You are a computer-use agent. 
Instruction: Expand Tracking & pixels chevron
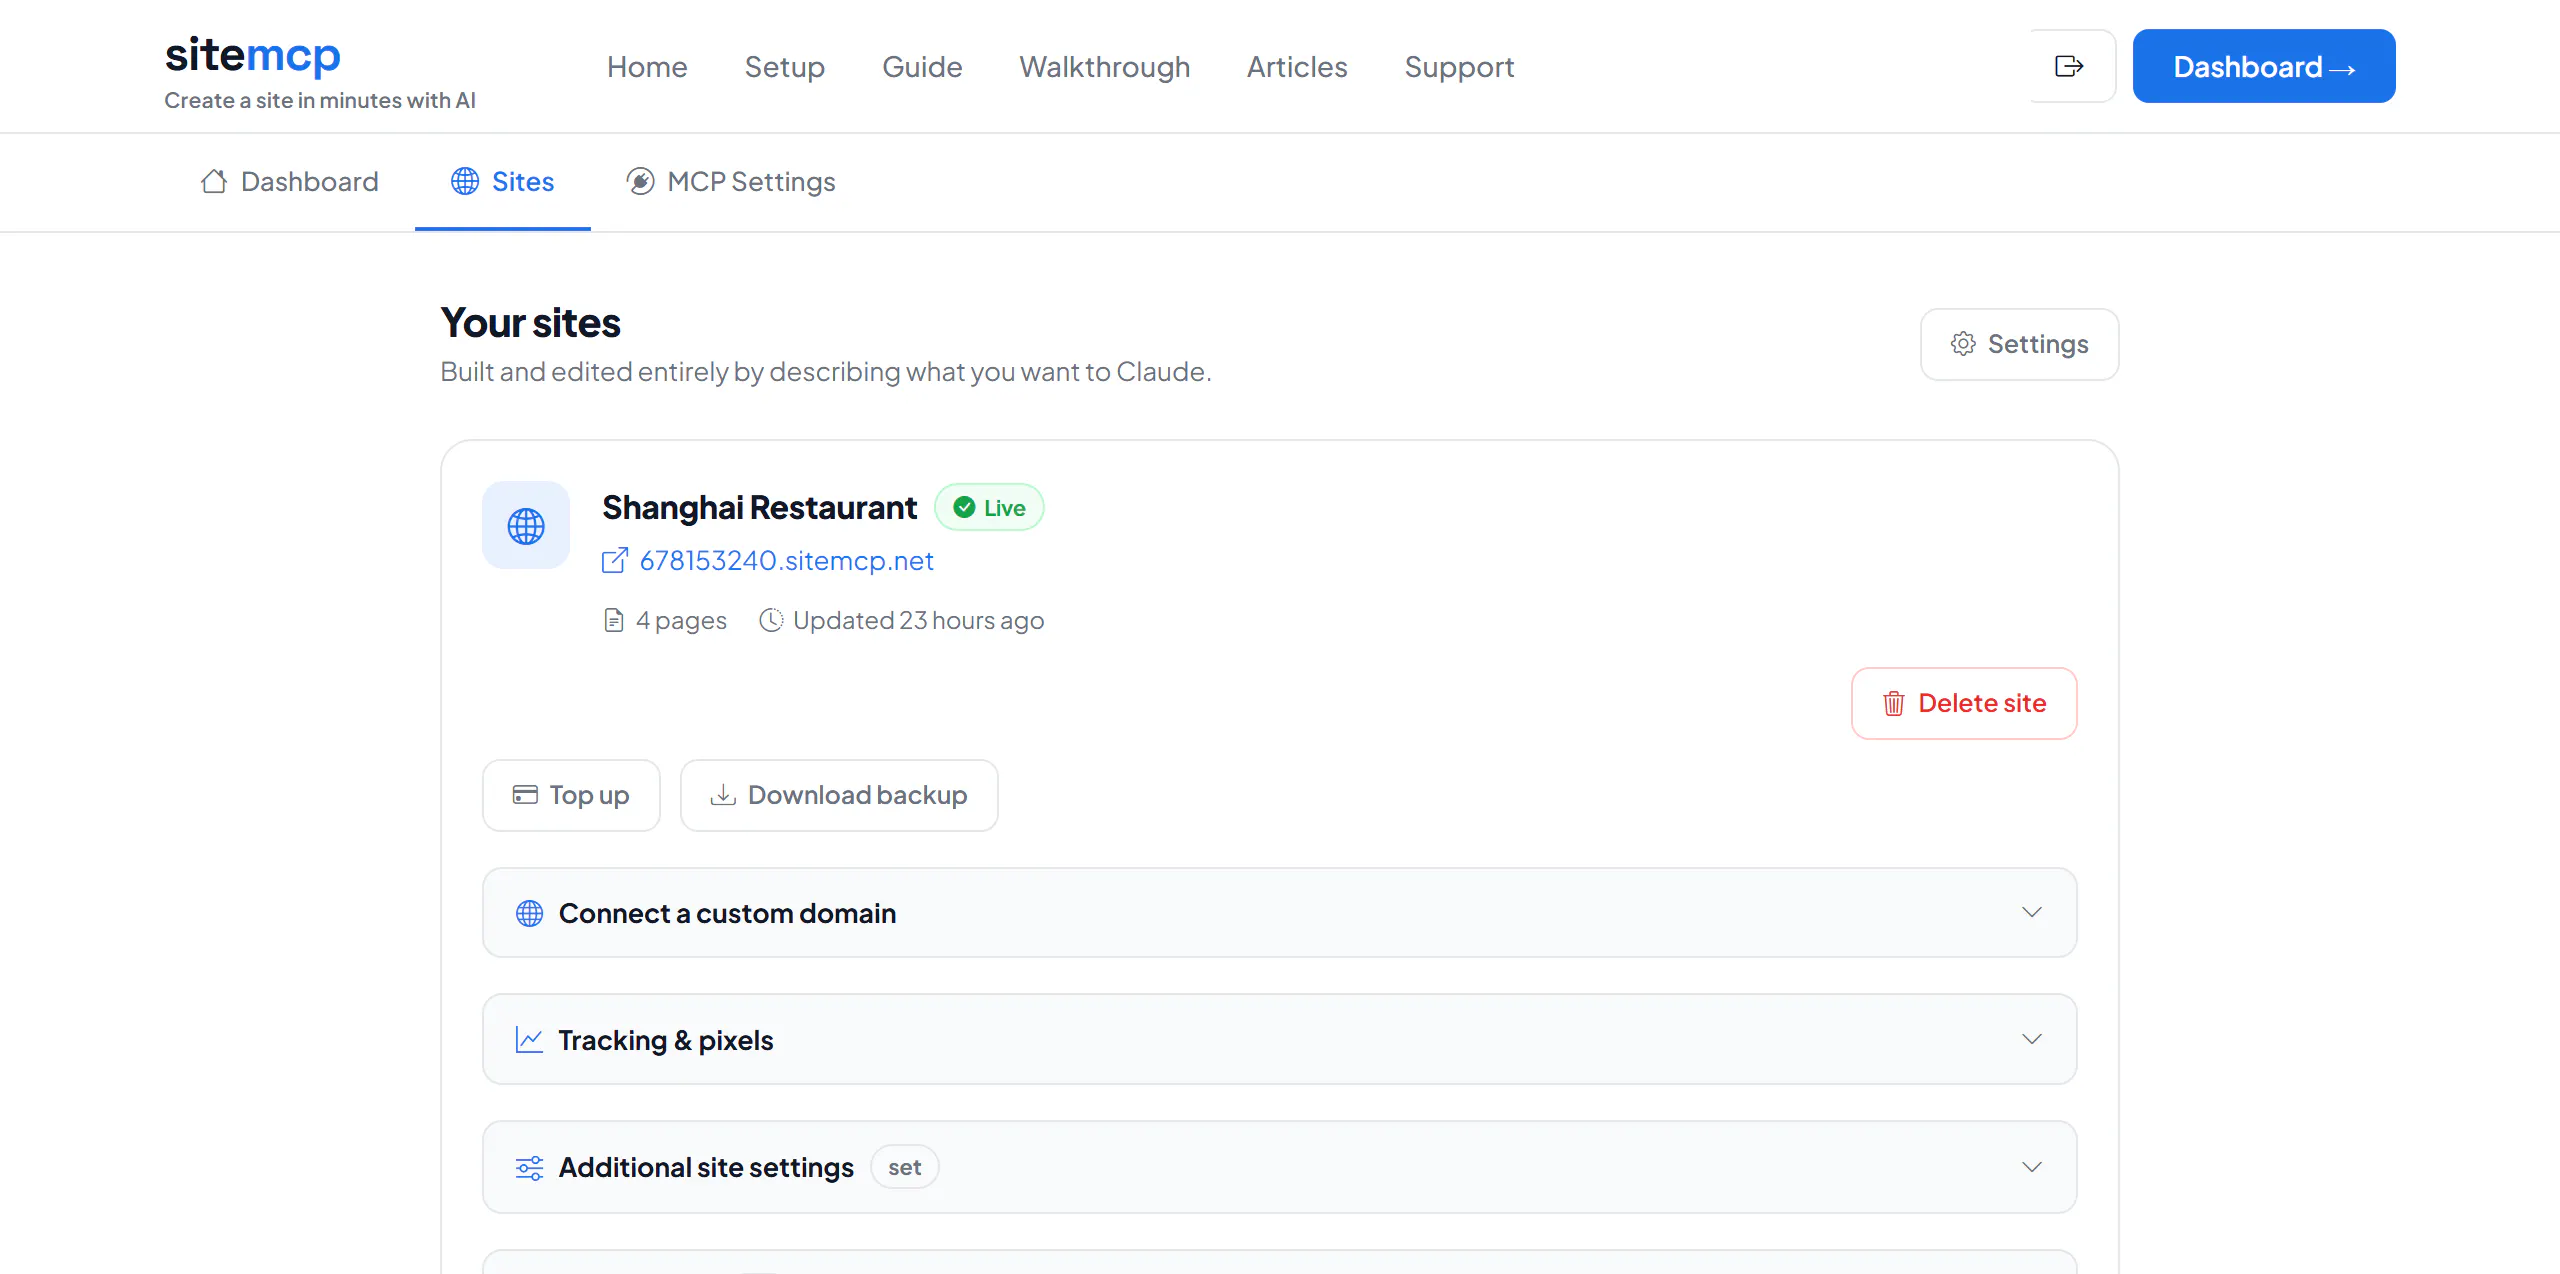[x=2032, y=1040]
